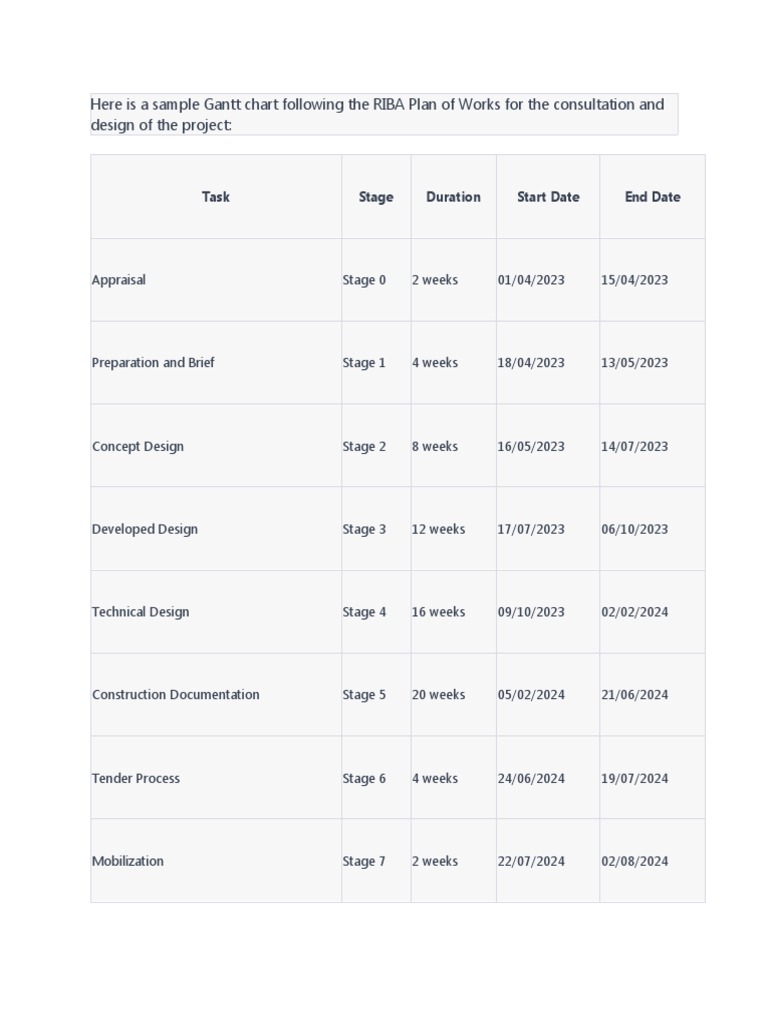Click the intro paragraph about RIBA Plan

pyautogui.click(x=384, y=114)
